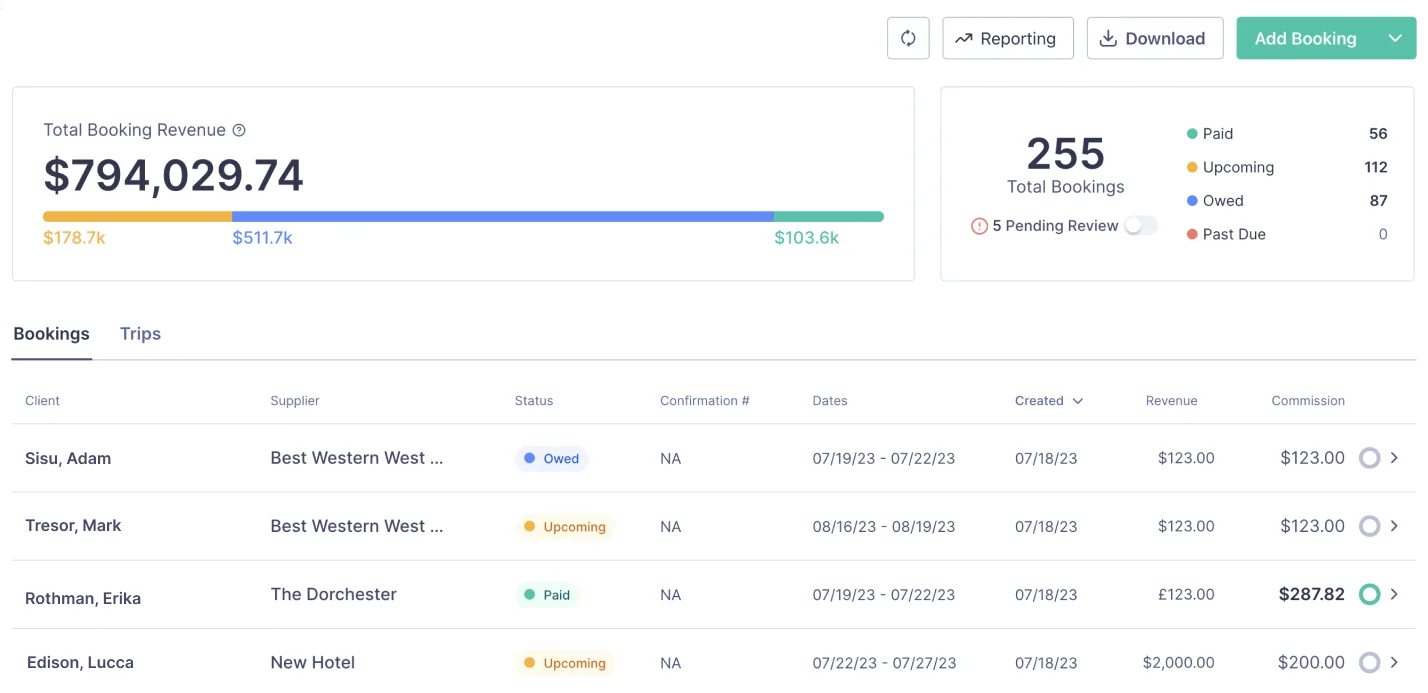
Task: Toggle the Pending Review switch
Action: 1140,226
